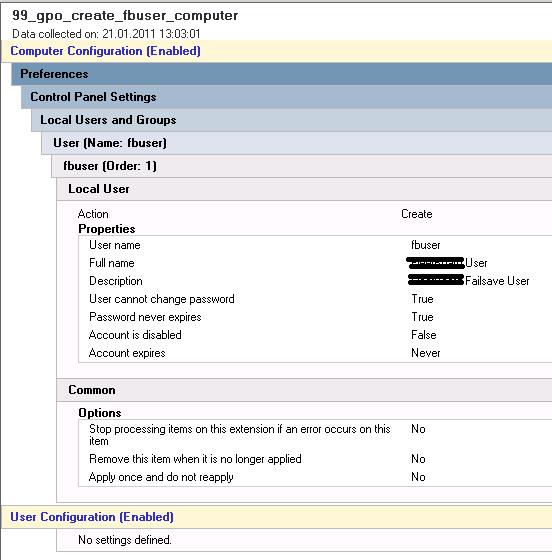Click the Action label
The image size is (552, 560).
[x=93, y=214]
